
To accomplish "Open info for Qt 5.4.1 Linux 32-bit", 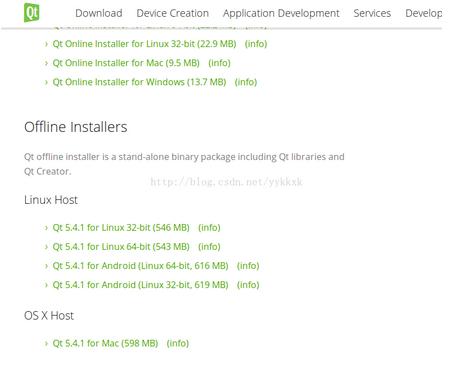I will click(x=209, y=227).
